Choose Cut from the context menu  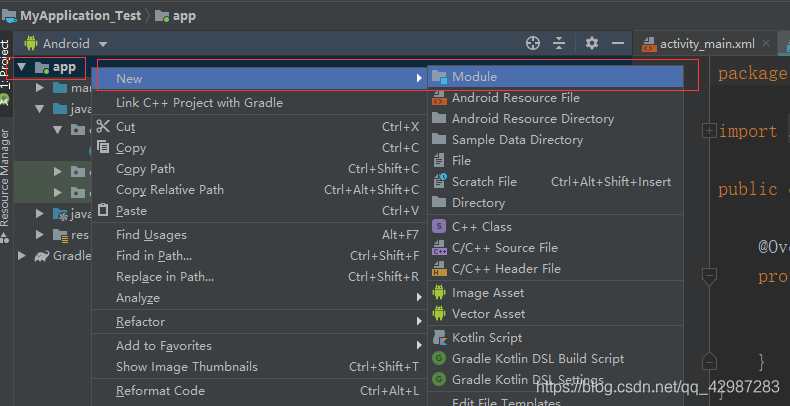click(x=259, y=127)
